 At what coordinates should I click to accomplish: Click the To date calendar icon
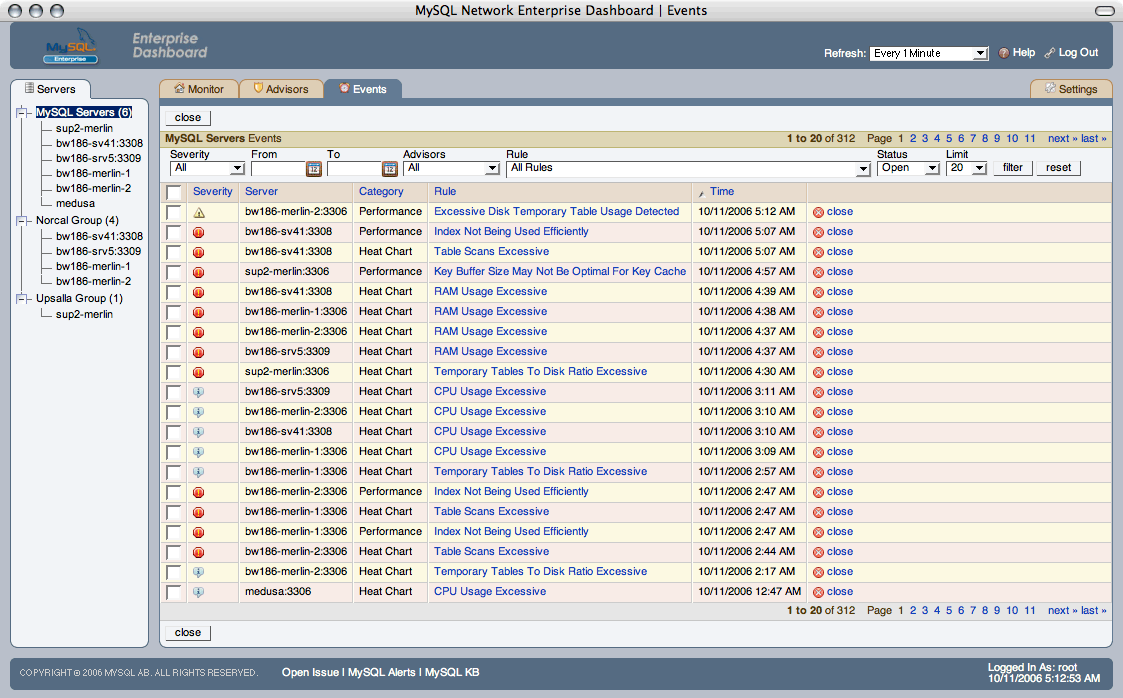[390, 169]
